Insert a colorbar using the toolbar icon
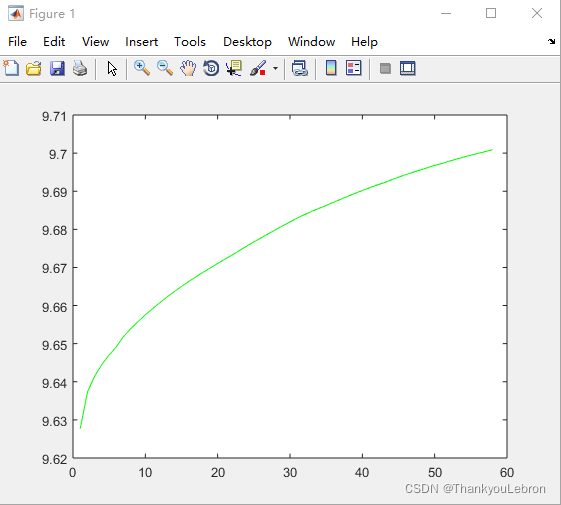Screen dimensions: 561x505 331,68
